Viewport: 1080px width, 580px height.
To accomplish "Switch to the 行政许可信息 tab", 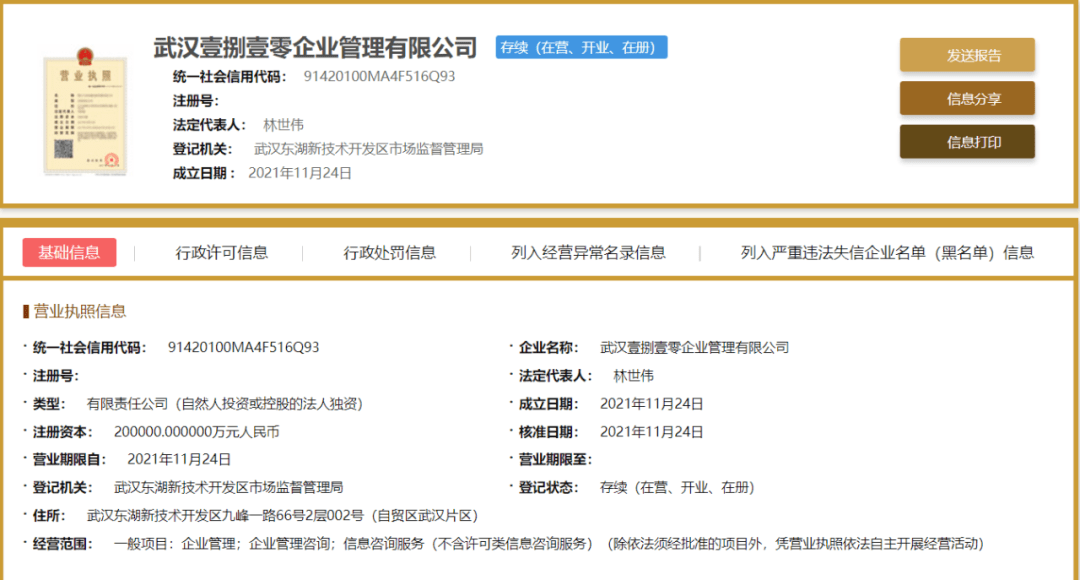I will point(222,253).
